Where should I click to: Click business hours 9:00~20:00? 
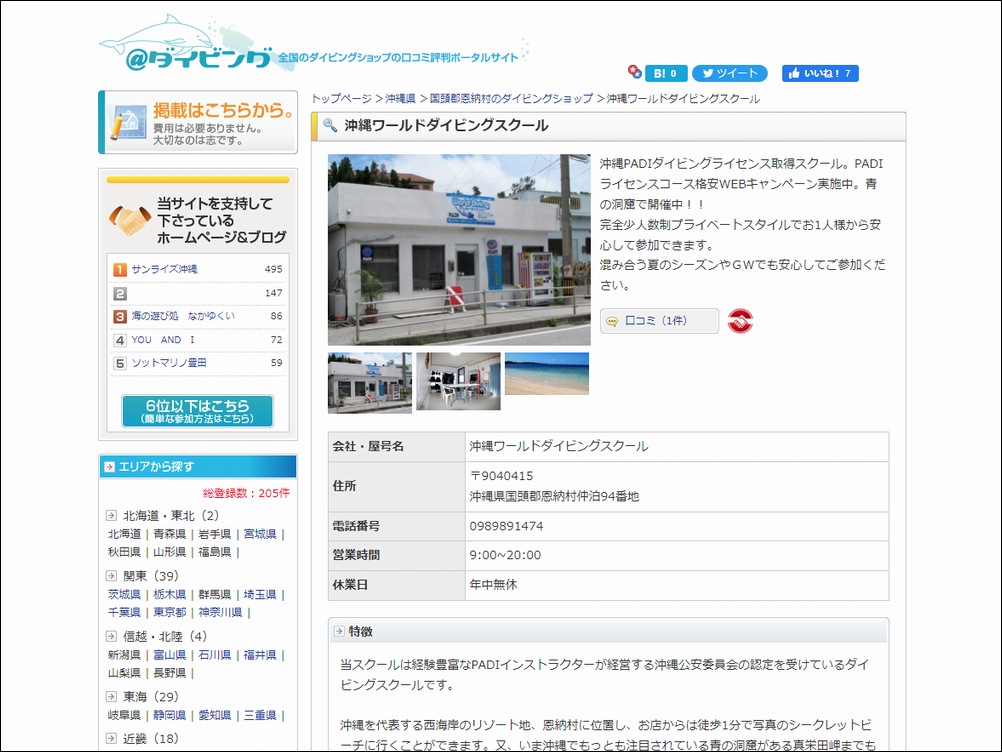(x=505, y=555)
